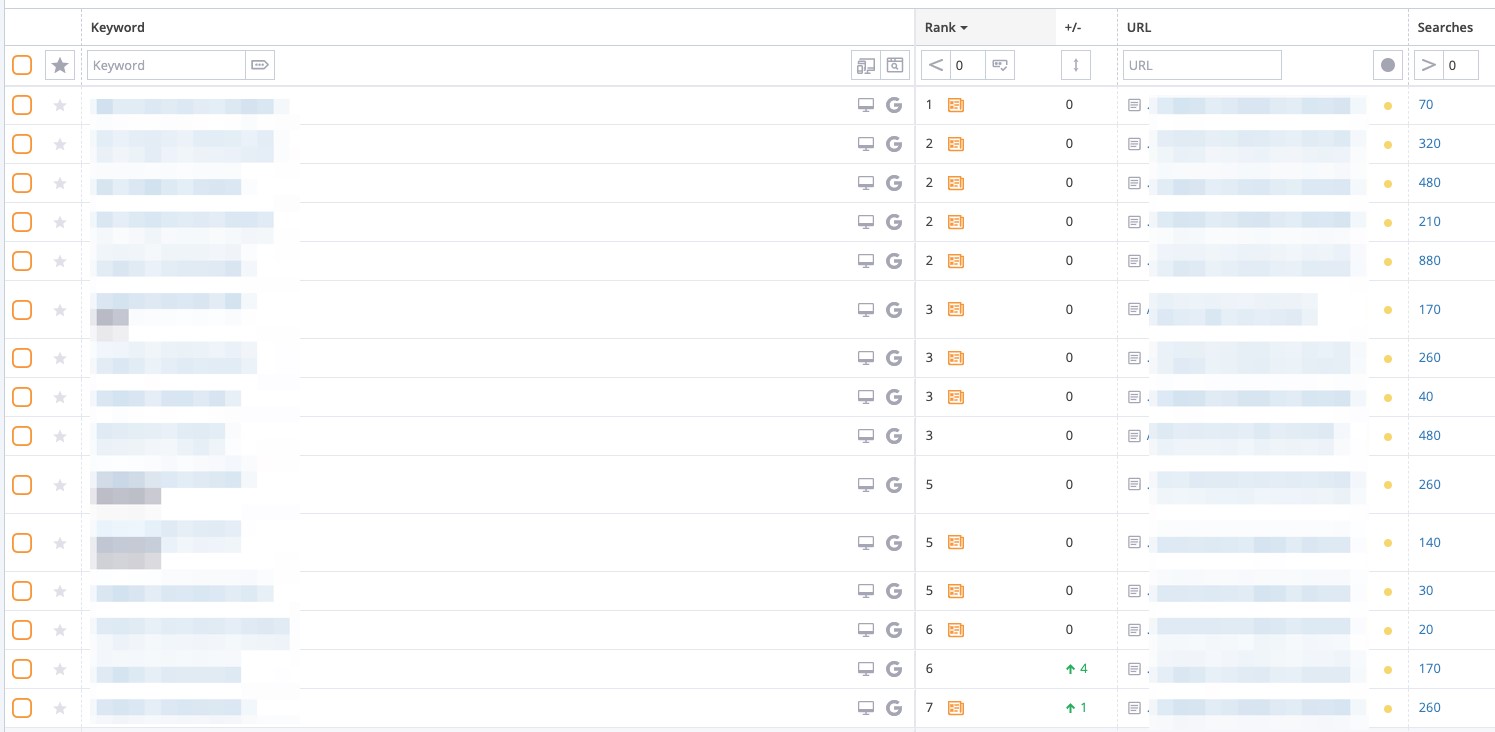Open the SERP feature filter beside rank input
This screenshot has width=1495, height=732.
pos(999,65)
